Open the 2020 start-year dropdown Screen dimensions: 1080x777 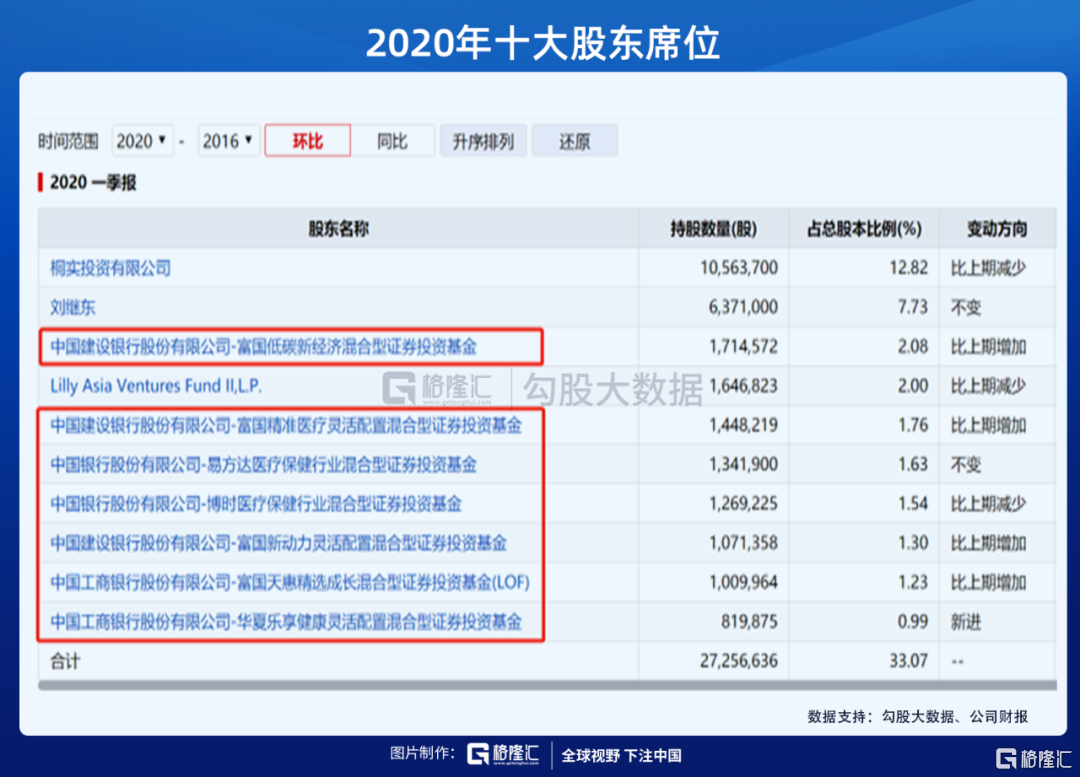pyautogui.click(x=142, y=141)
